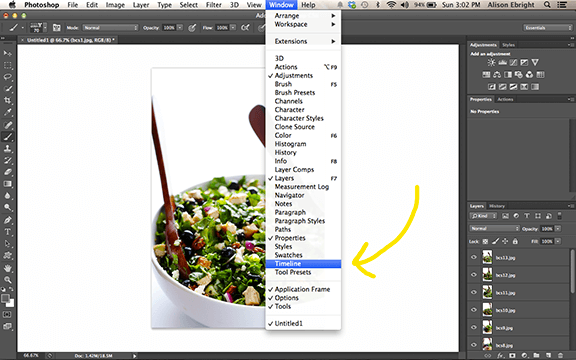
Task: Select the Zoom tool in the toolbox
Action: point(7,280)
